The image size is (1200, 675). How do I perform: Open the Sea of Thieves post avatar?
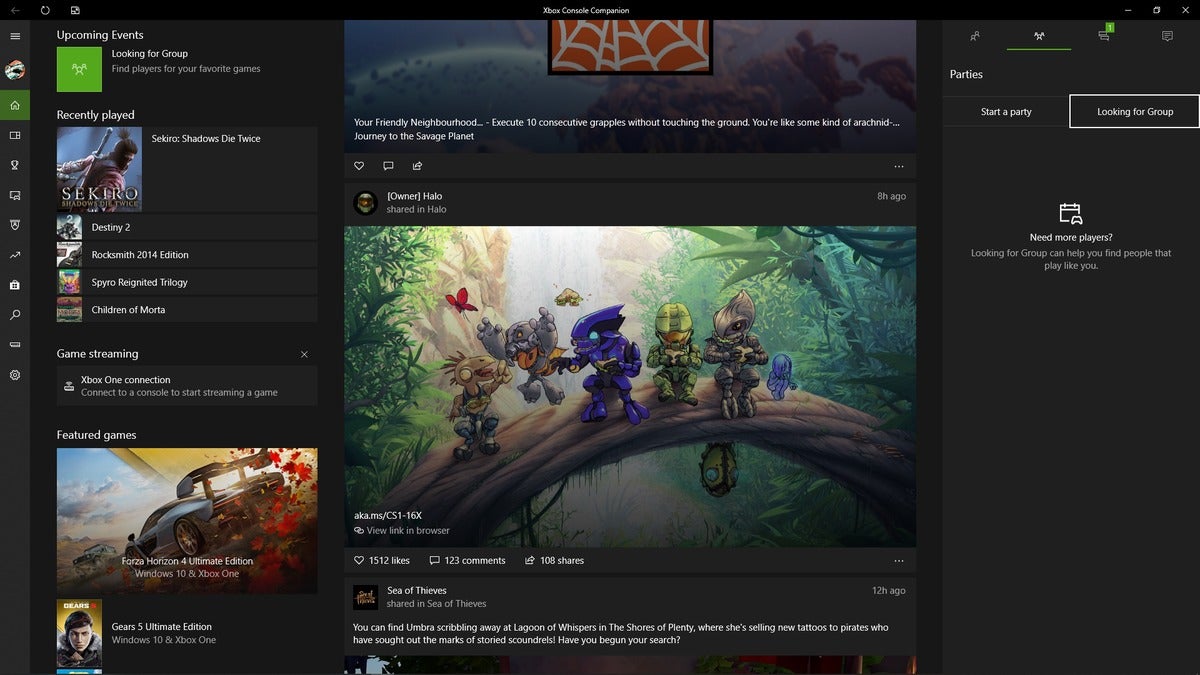[365, 597]
